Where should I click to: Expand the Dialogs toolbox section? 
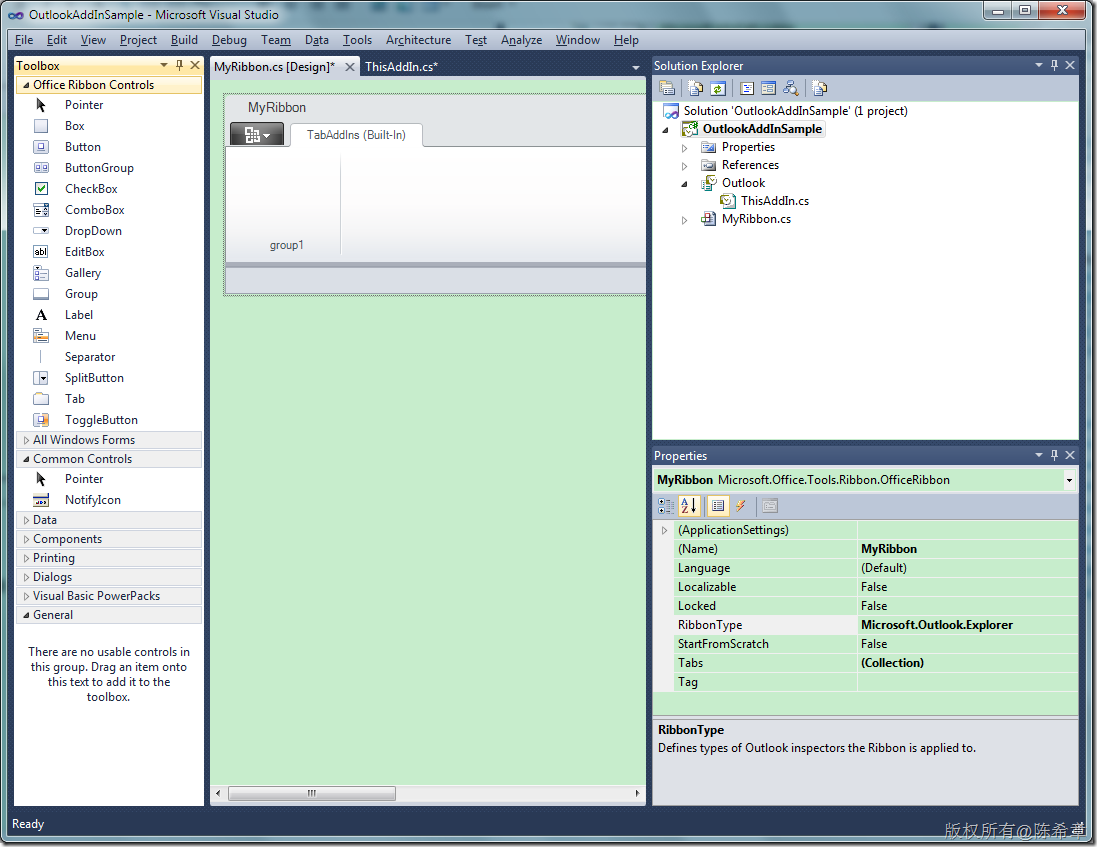click(x=27, y=577)
